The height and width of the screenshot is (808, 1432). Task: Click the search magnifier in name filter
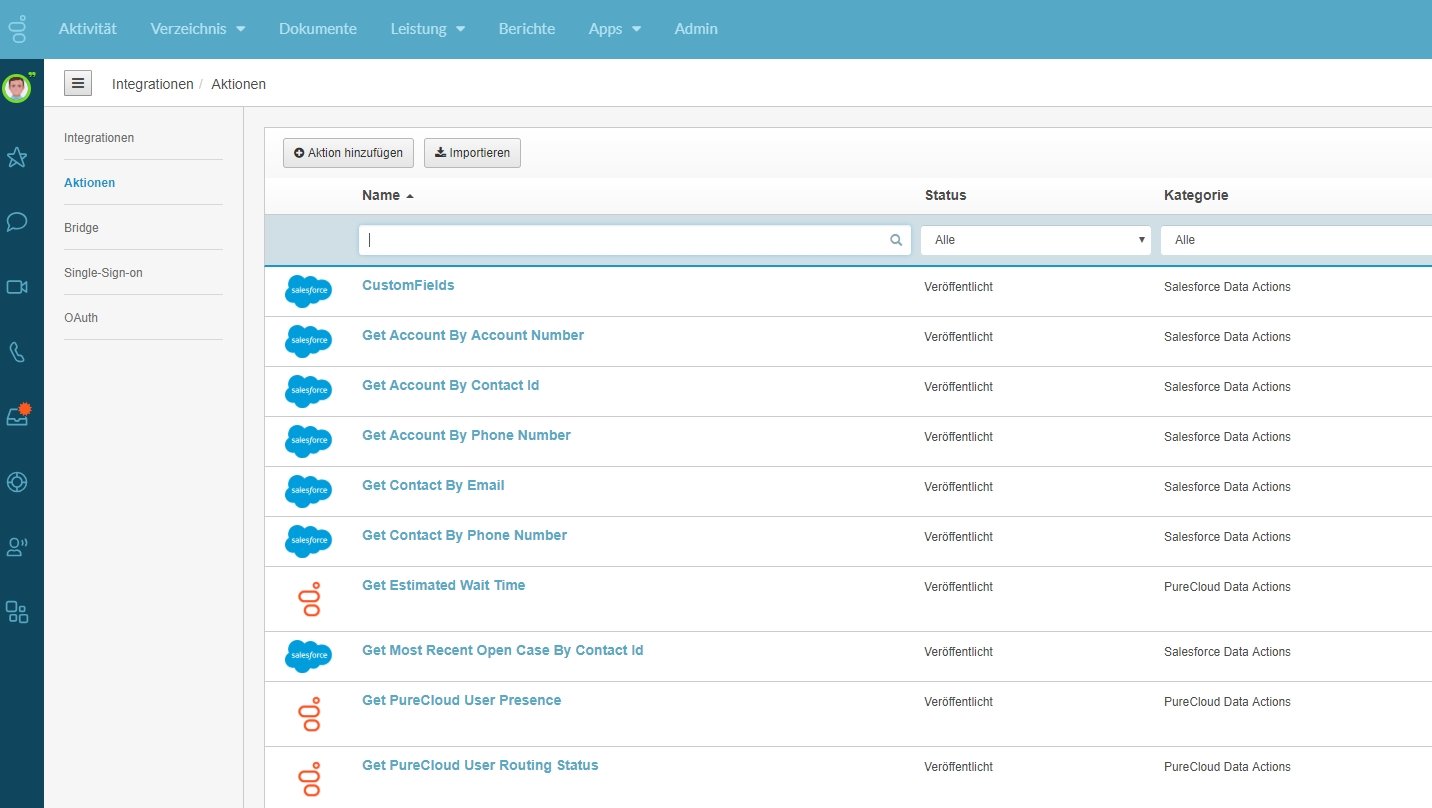point(896,240)
